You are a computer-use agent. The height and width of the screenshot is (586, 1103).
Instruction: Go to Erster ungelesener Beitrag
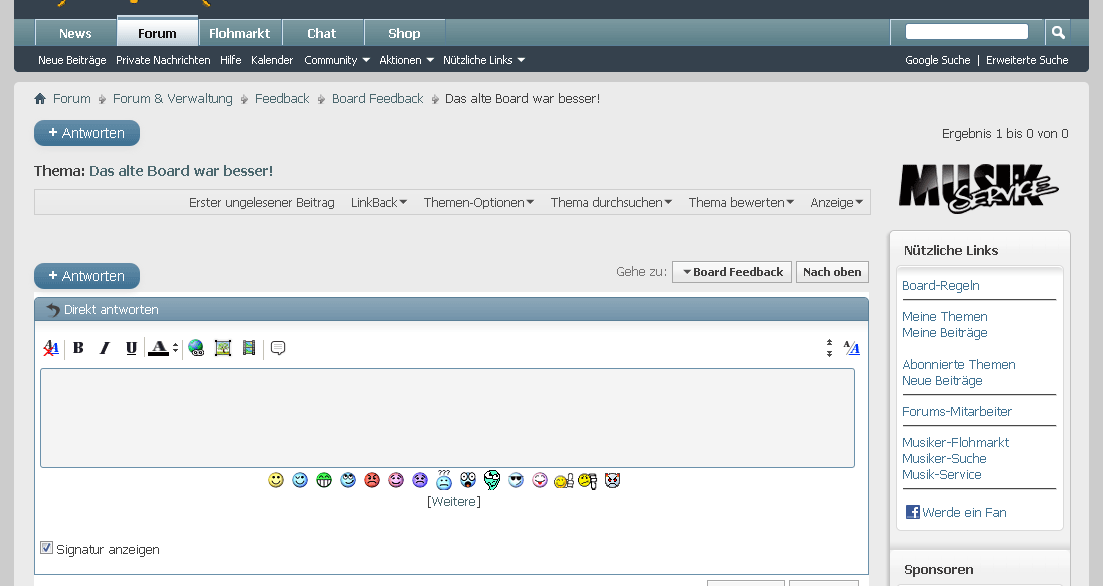coord(262,203)
